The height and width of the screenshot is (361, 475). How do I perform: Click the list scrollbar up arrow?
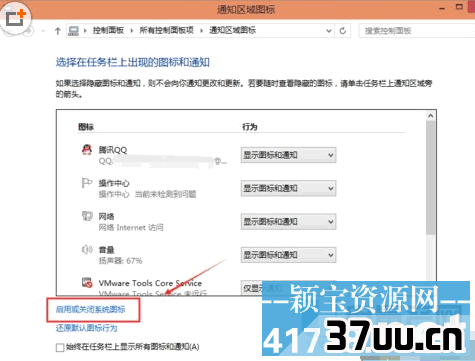431,116
